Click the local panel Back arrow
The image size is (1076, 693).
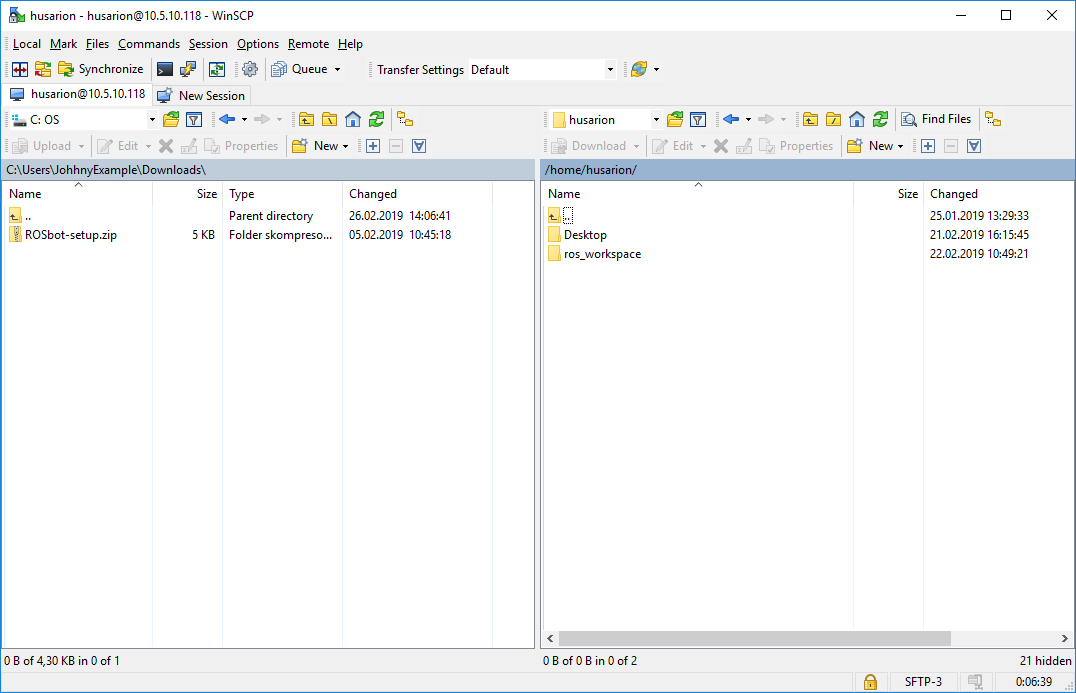click(x=227, y=119)
